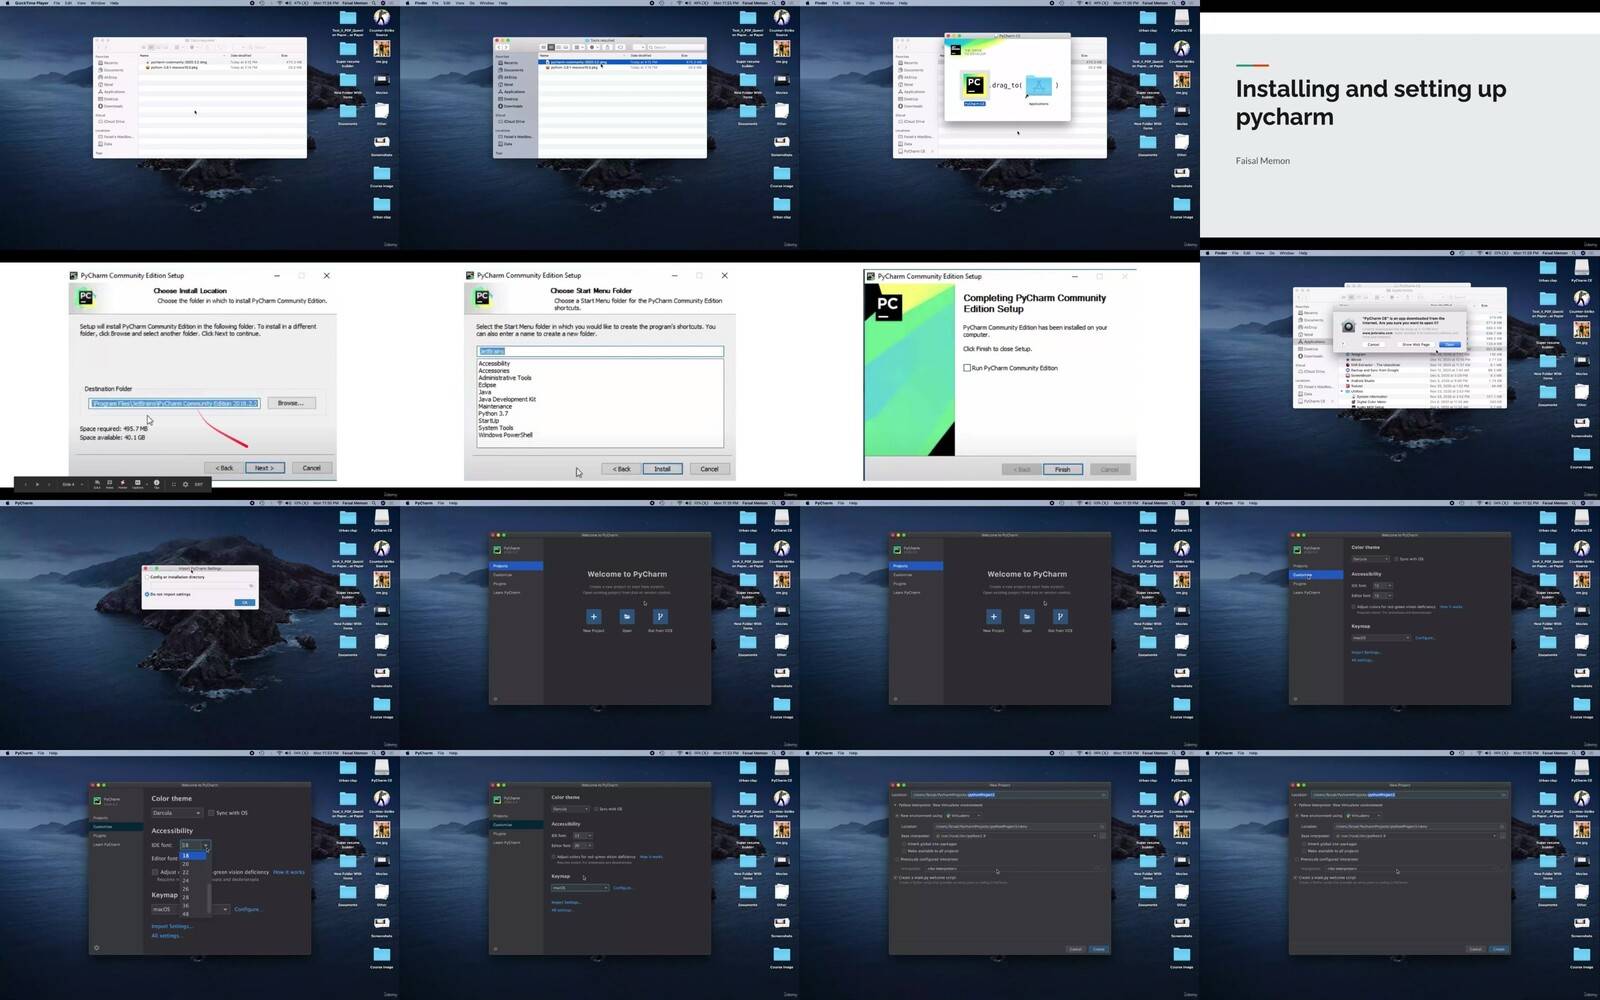Select 'Do not import settings' radio option

[x=147, y=594]
